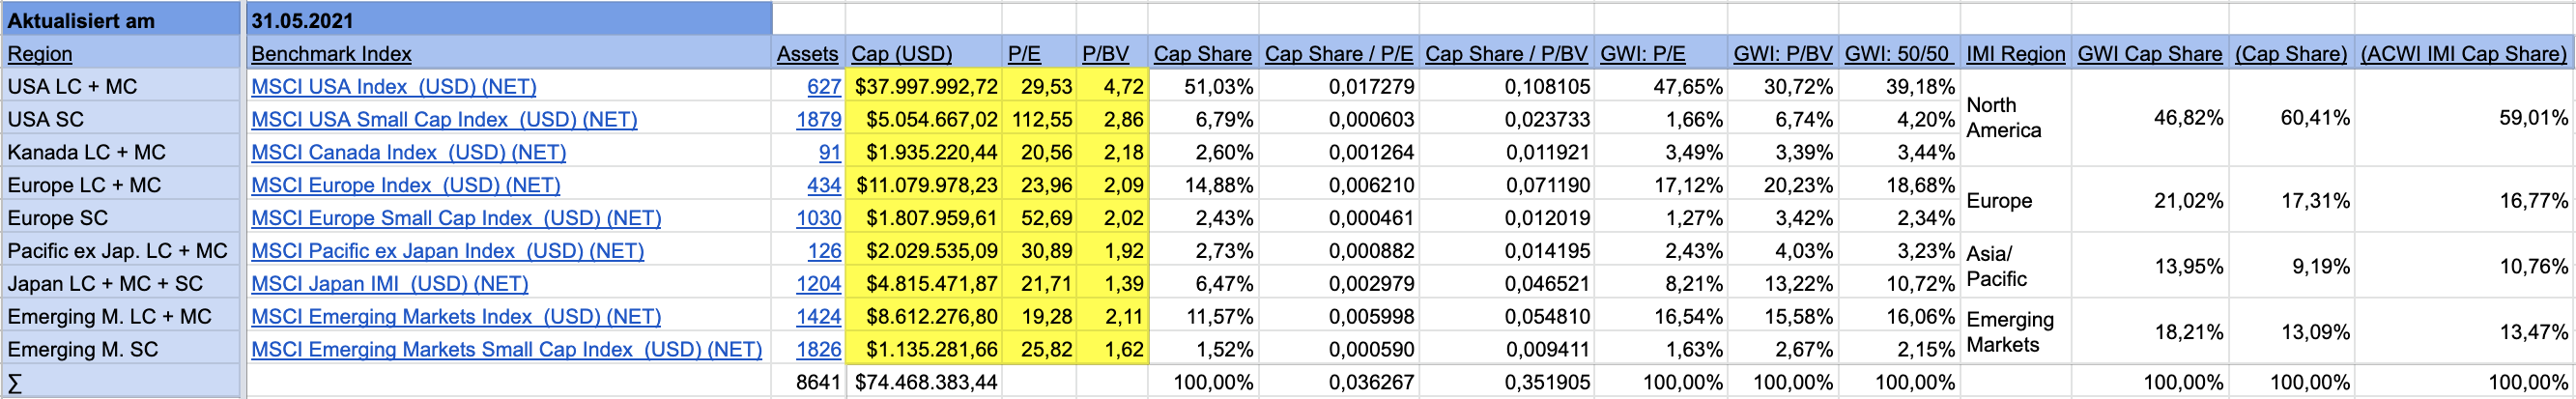
Task: Open the MSCI Europe Small Cap Index link
Action: pos(455,219)
